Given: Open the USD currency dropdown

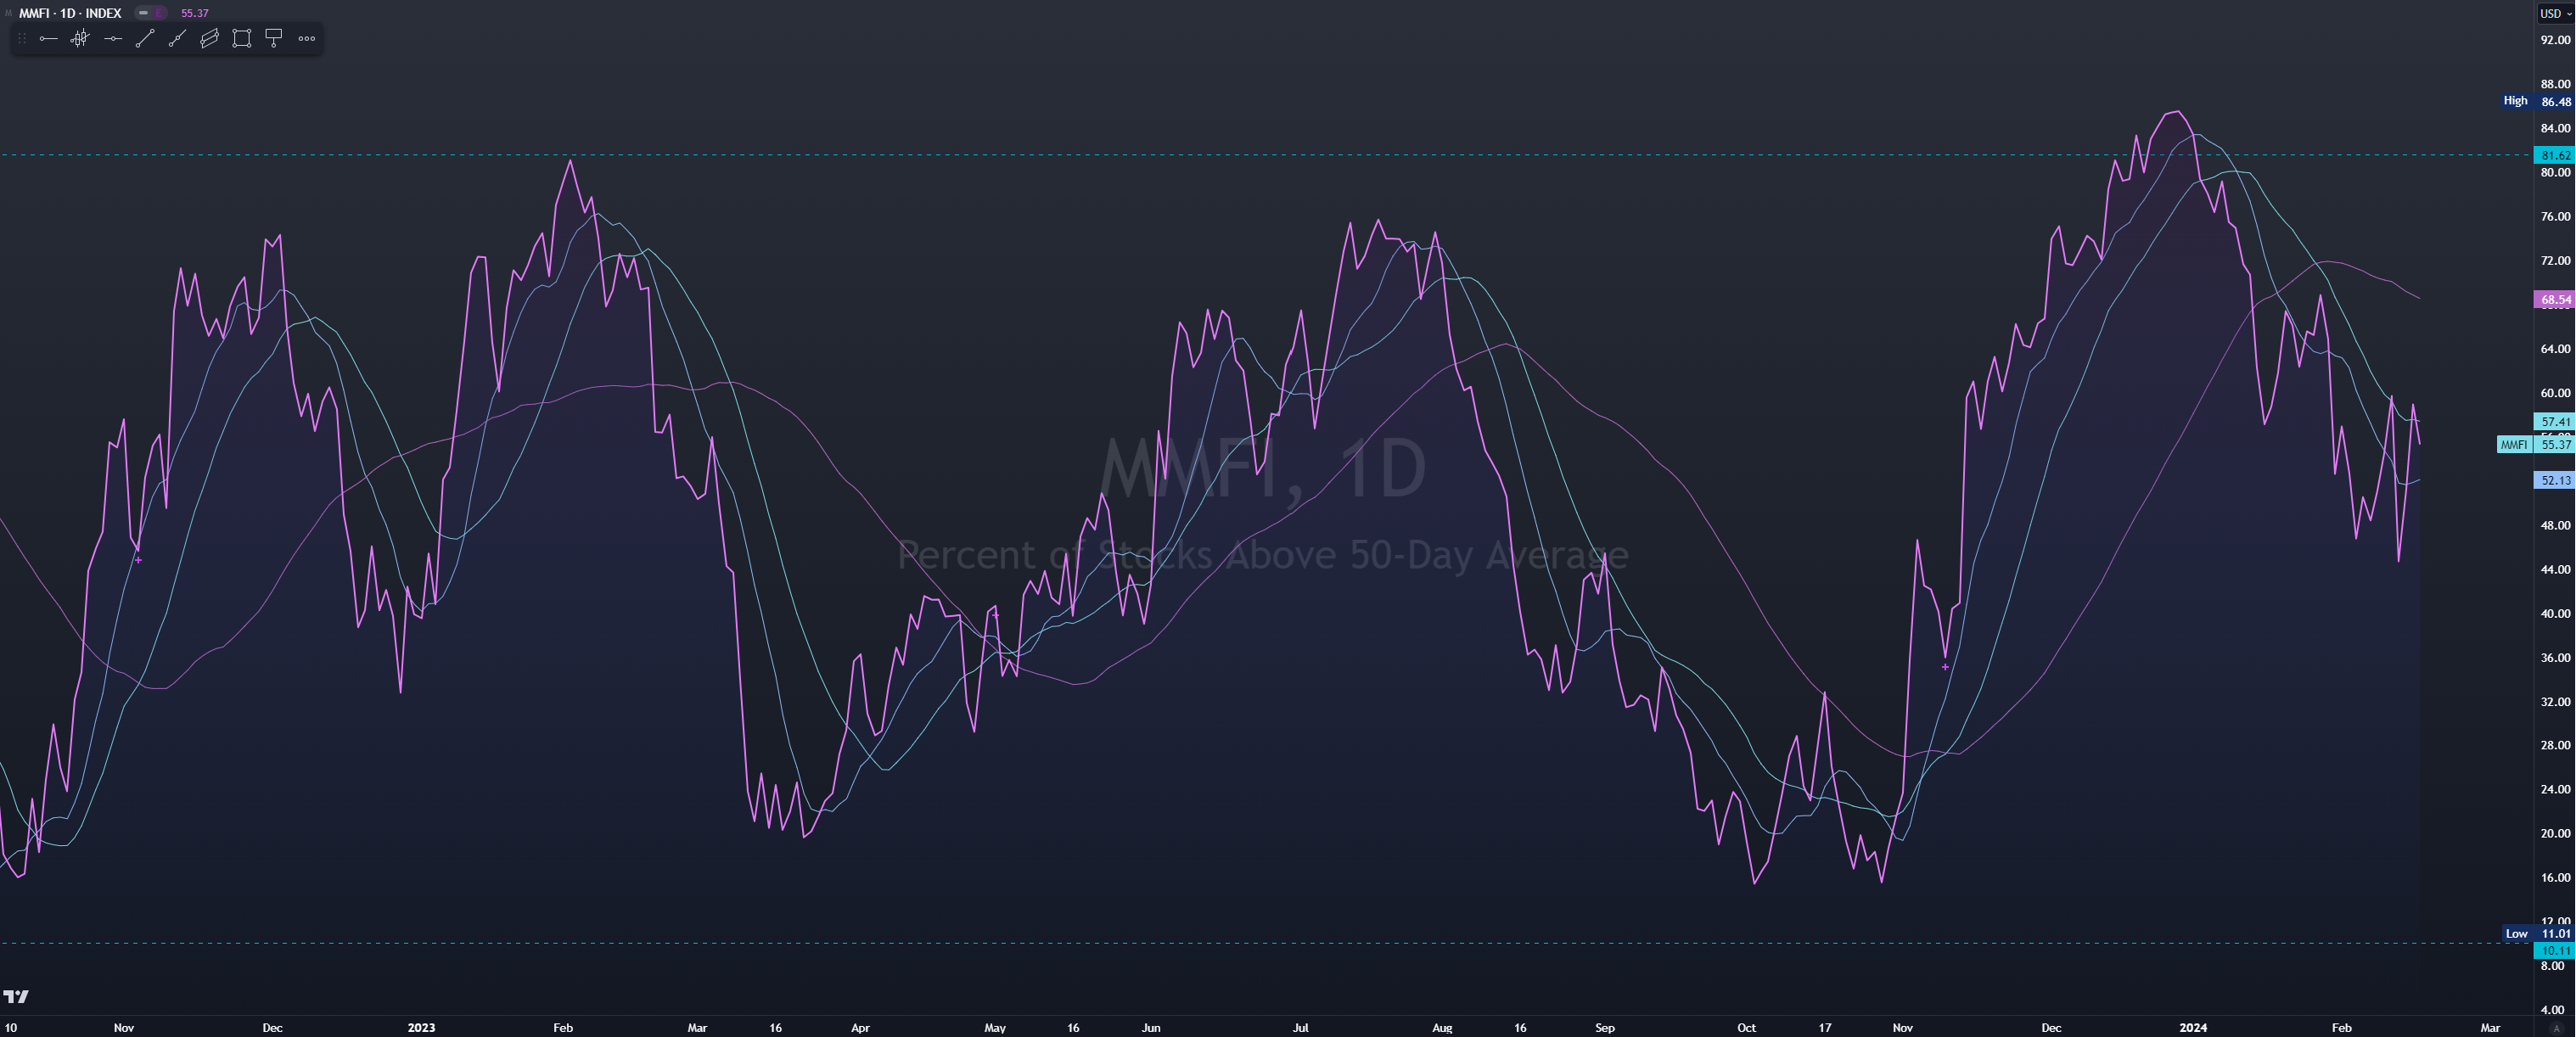Looking at the screenshot, I should tap(2554, 13).
